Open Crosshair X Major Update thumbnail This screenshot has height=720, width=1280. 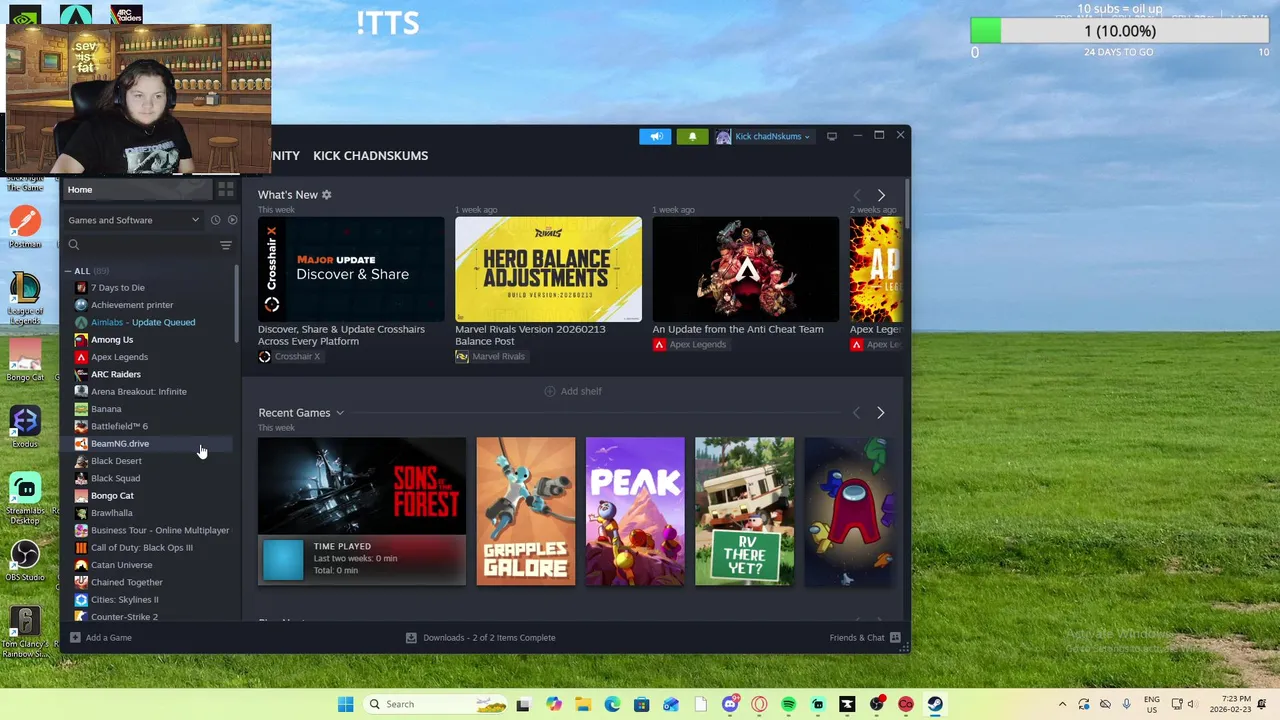(x=351, y=269)
